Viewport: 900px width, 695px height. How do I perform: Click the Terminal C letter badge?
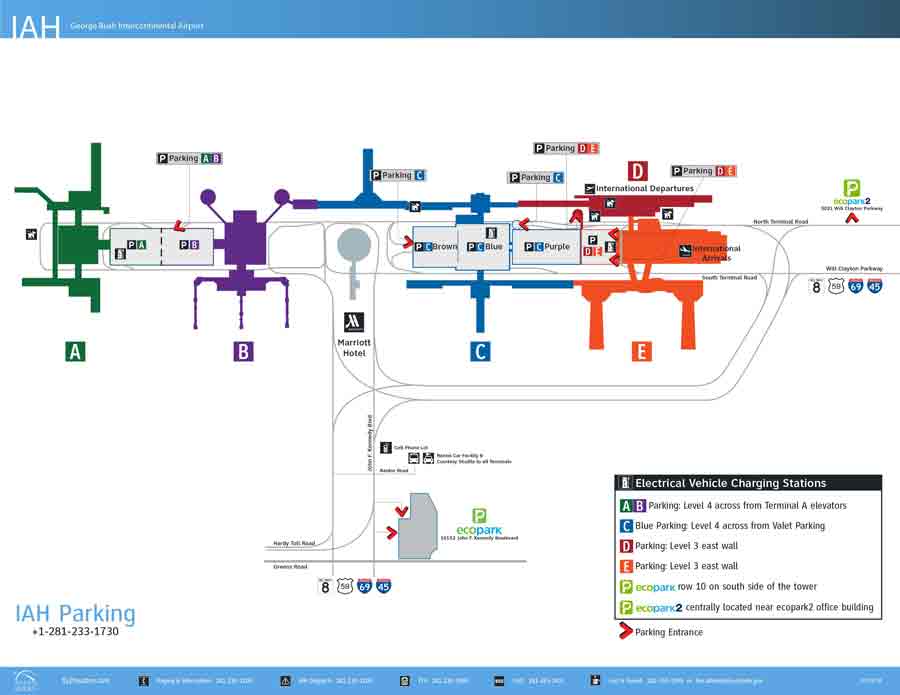click(x=481, y=350)
